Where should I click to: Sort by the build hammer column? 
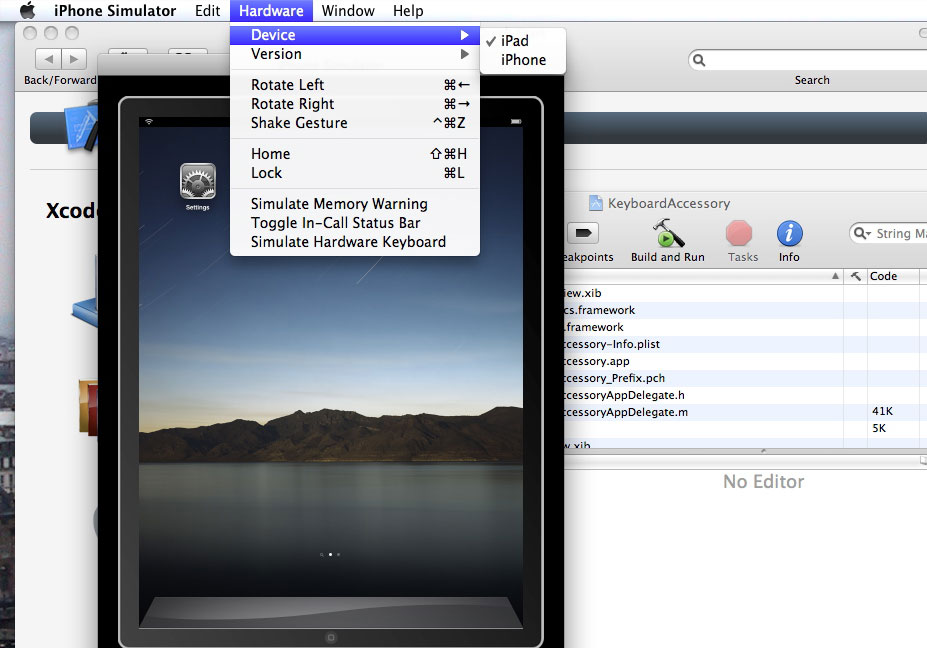pyautogui.click(x=855, y=276)
